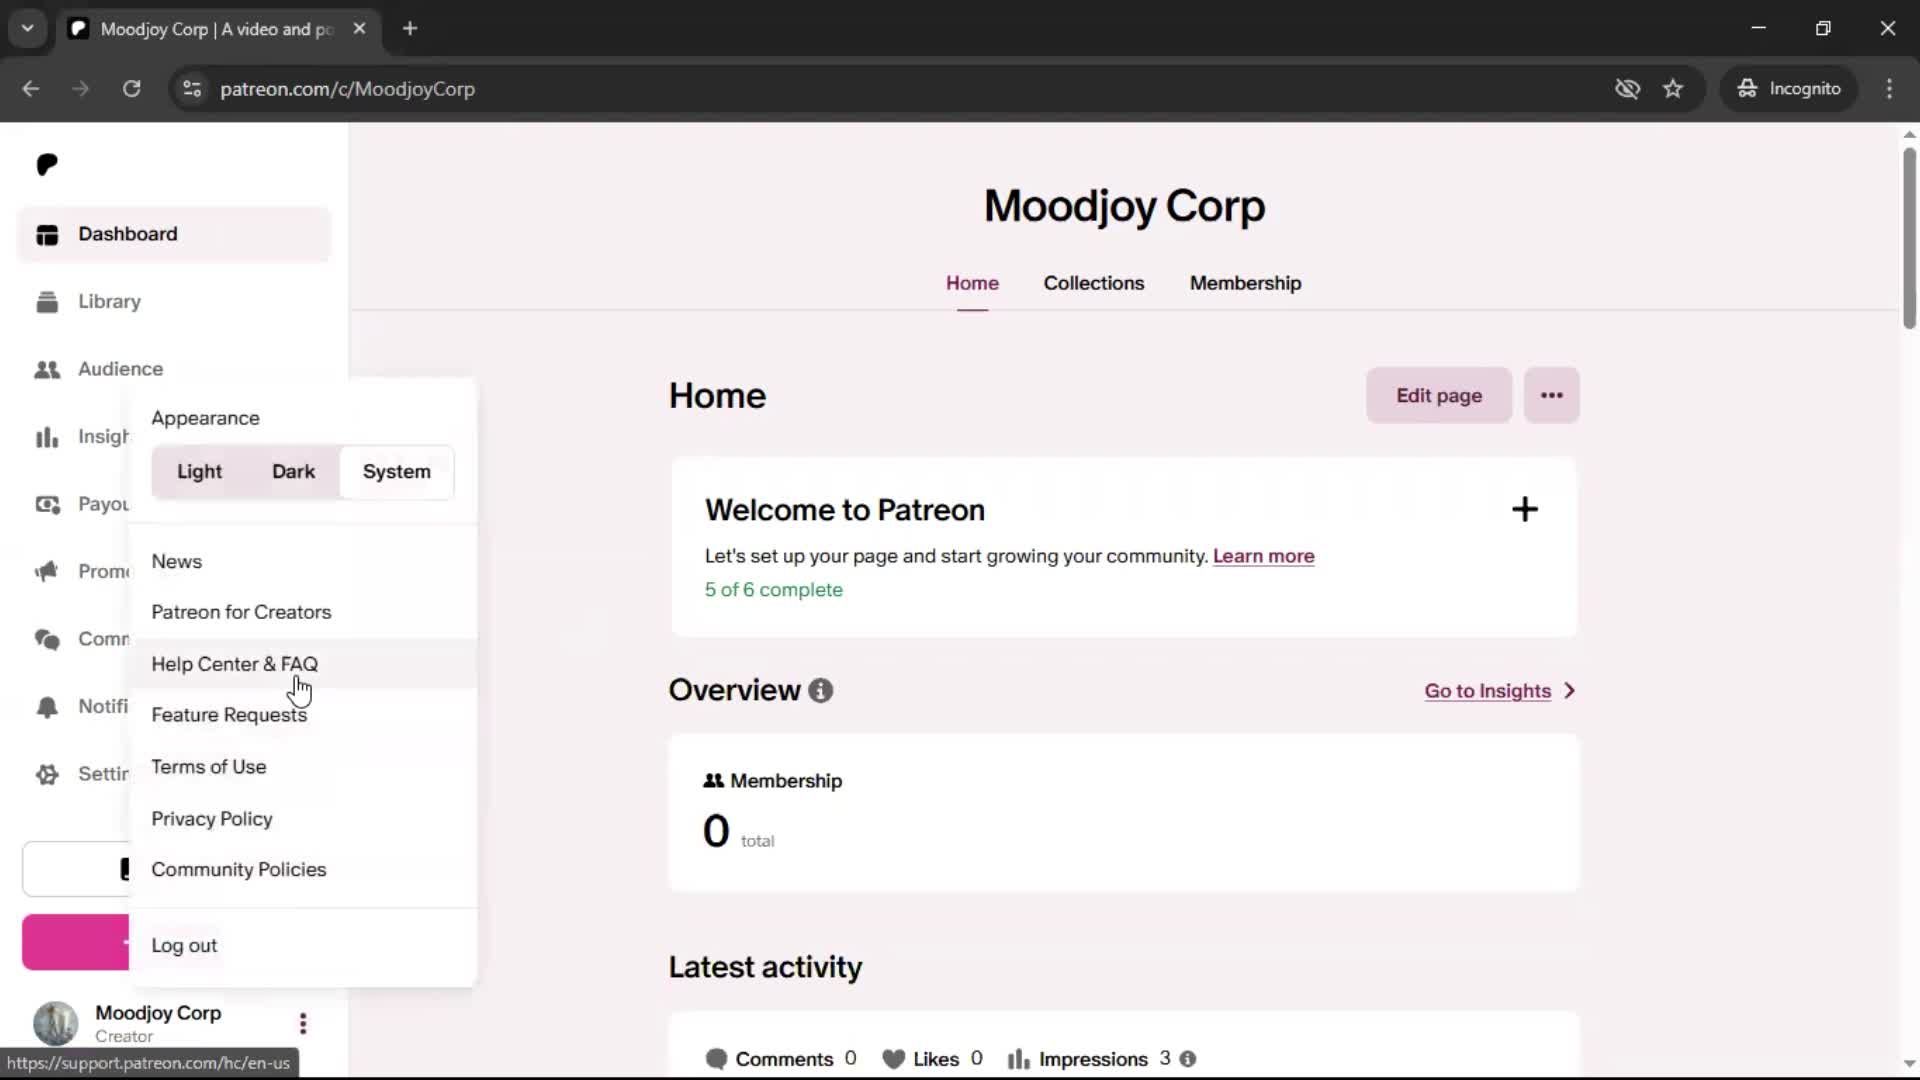
Task: Click the Overview info icon
Action: pos(821,691)
